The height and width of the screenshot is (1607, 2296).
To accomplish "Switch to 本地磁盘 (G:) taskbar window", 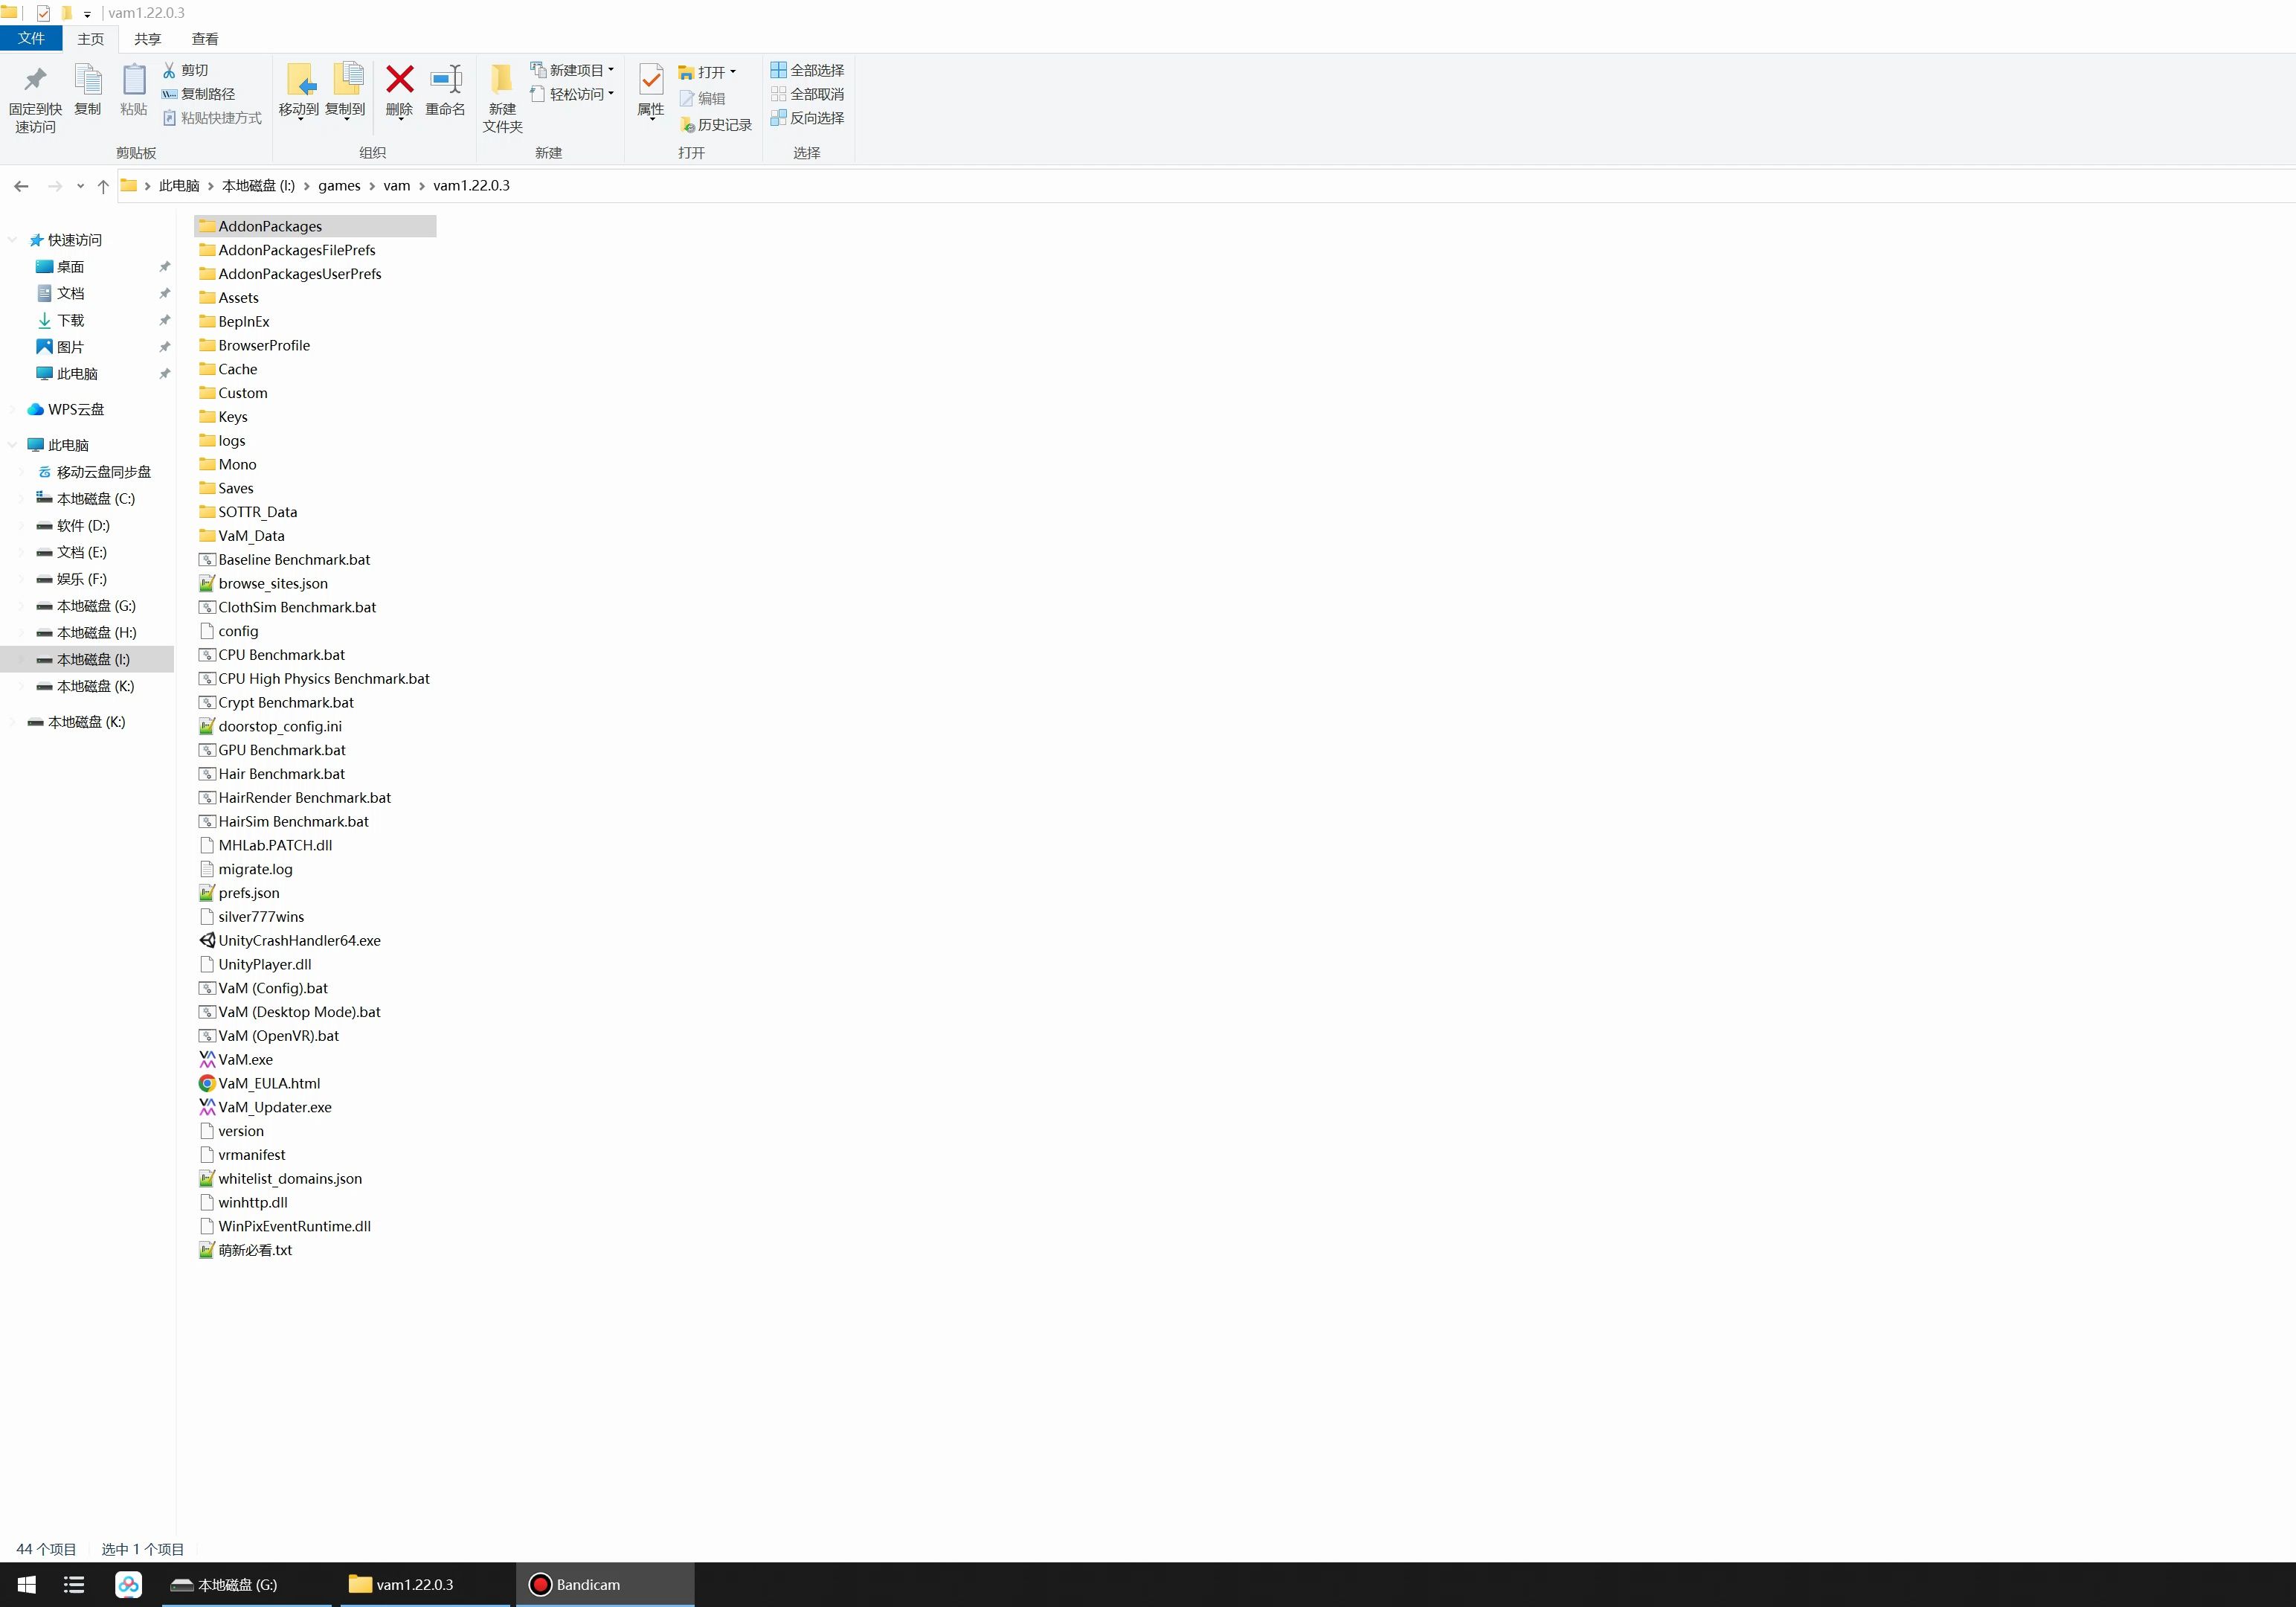I will point(246,1585).
